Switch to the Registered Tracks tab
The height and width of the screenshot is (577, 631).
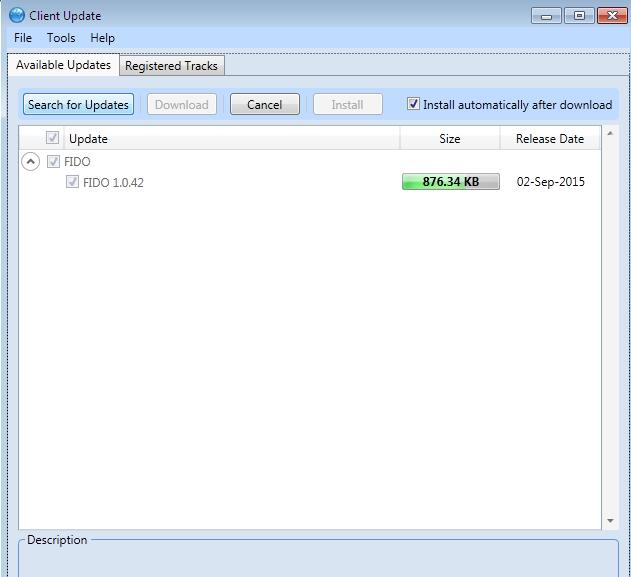171,66
